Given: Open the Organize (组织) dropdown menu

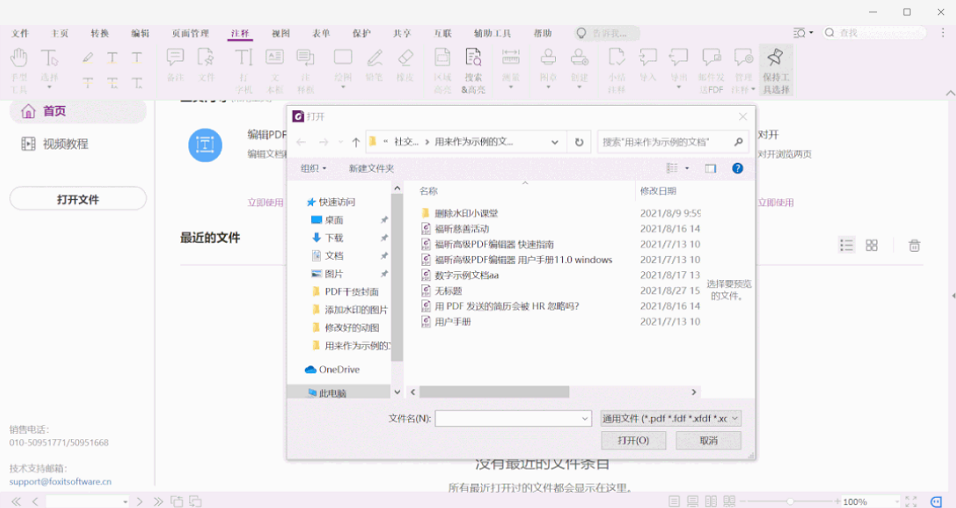Looking at the screenshot, I should tap(313, 168).
